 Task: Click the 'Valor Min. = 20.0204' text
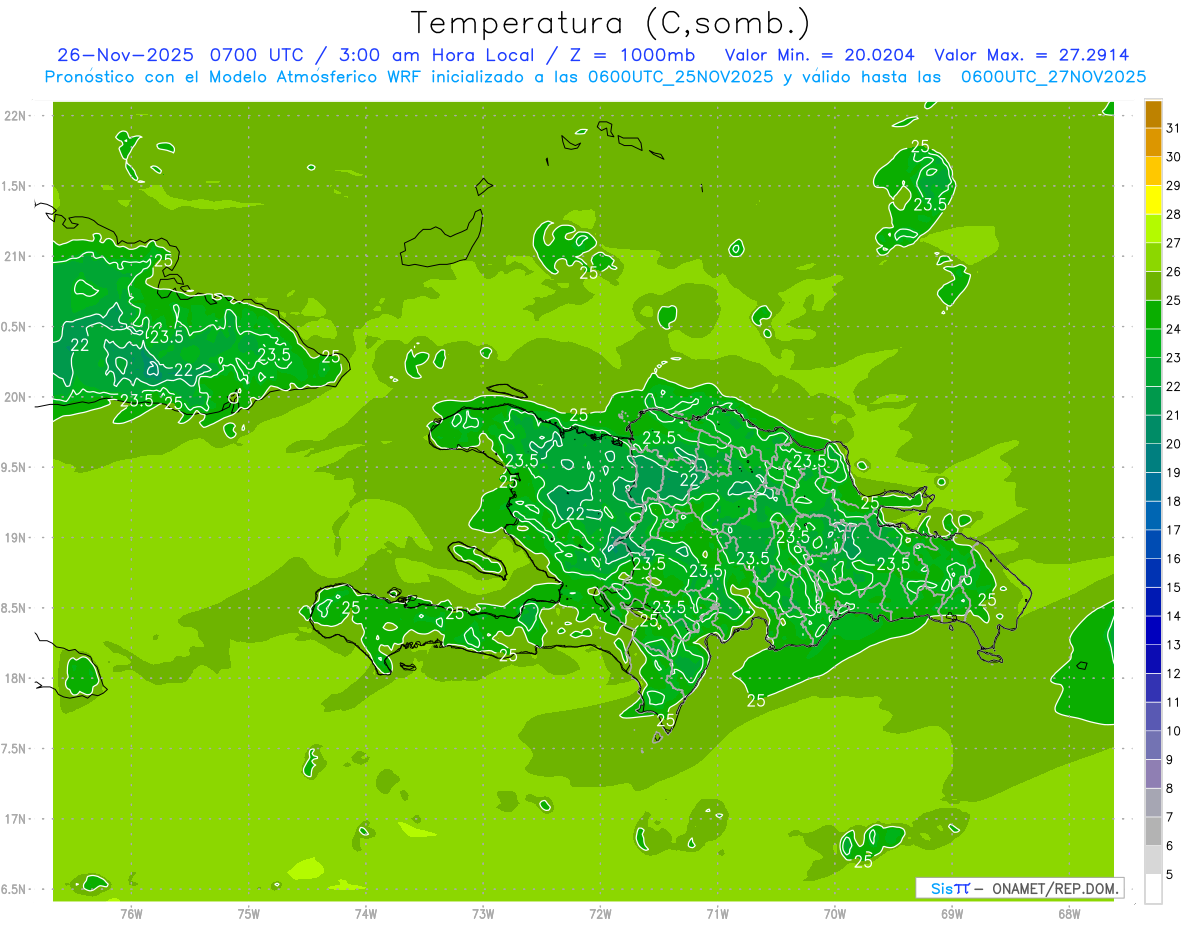click(820, 55)
